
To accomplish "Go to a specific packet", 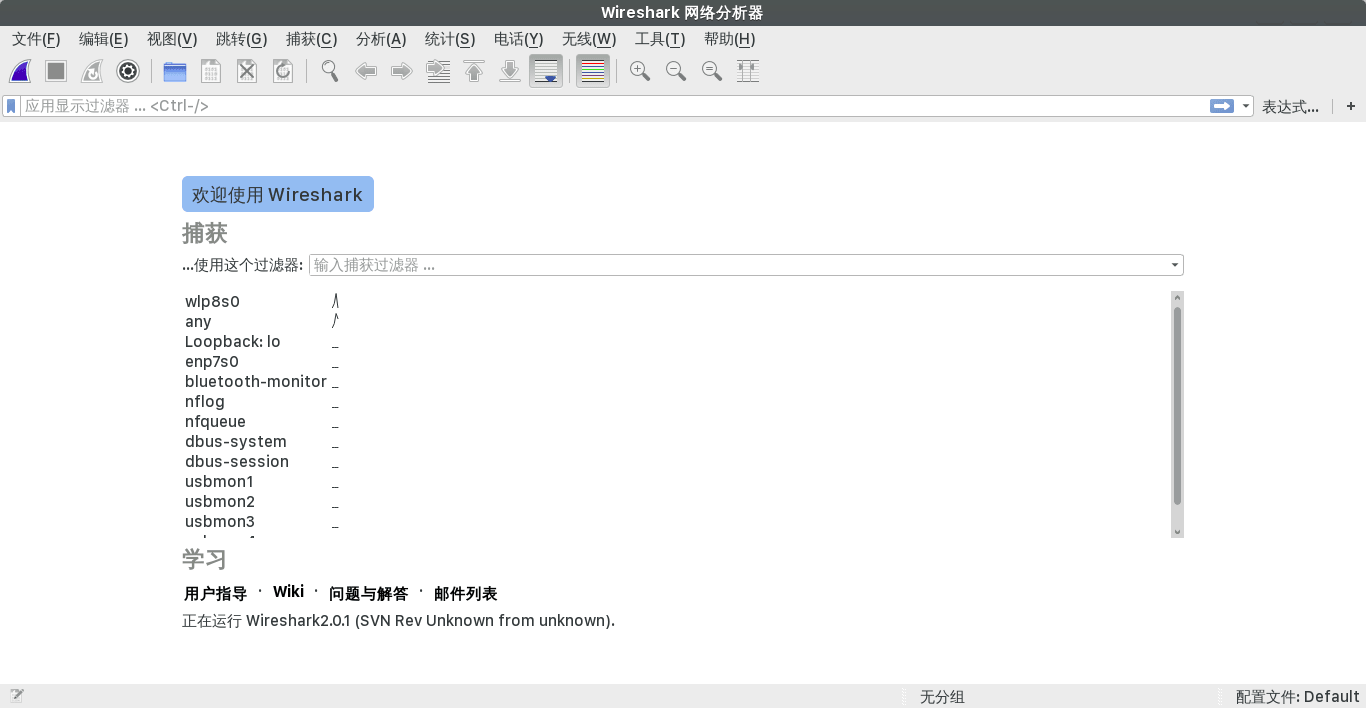I will pyautogui.click(x=438, y=71).
